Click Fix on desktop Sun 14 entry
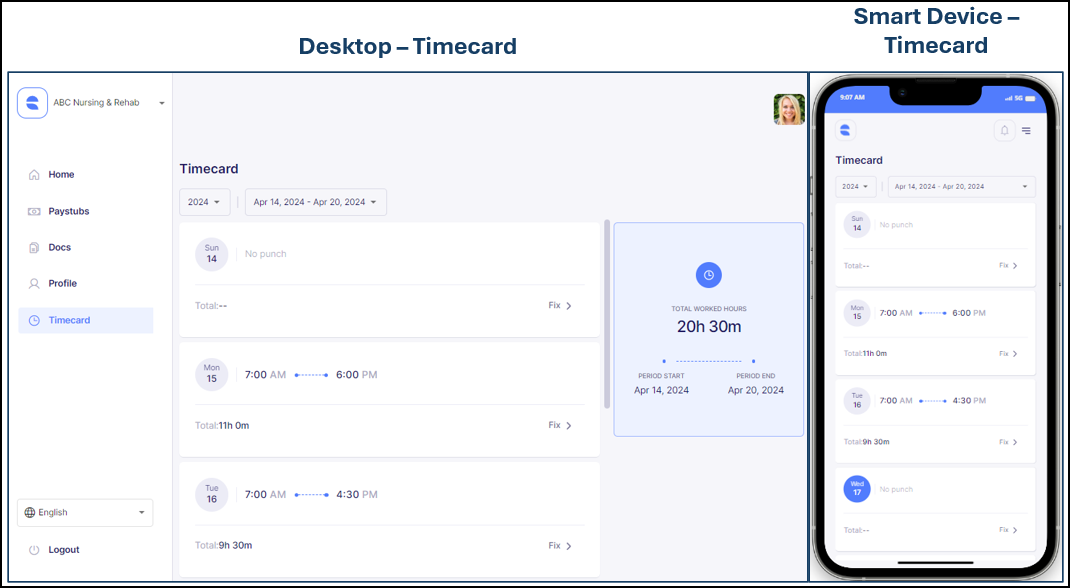The width and height of the screenshot is (1070, 588). [x=559, y=306]
